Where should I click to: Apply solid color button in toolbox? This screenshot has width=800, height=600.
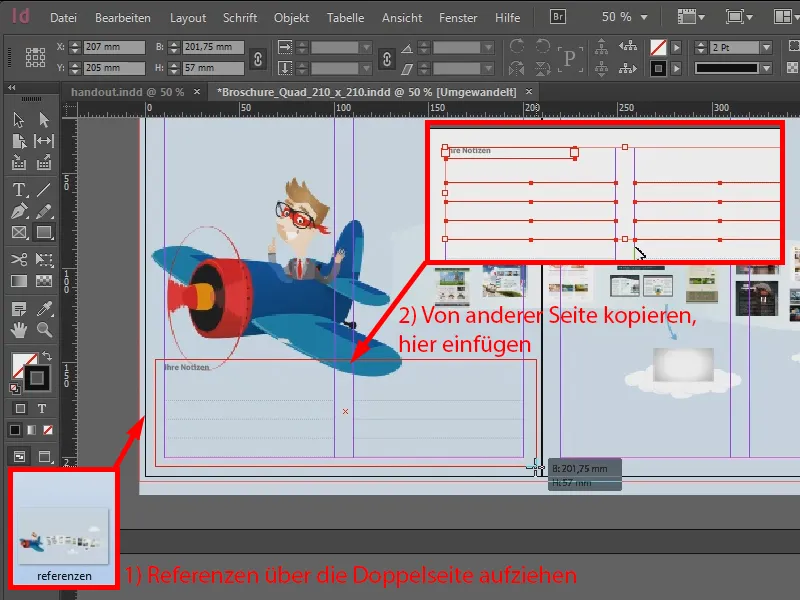coord(15,430)
